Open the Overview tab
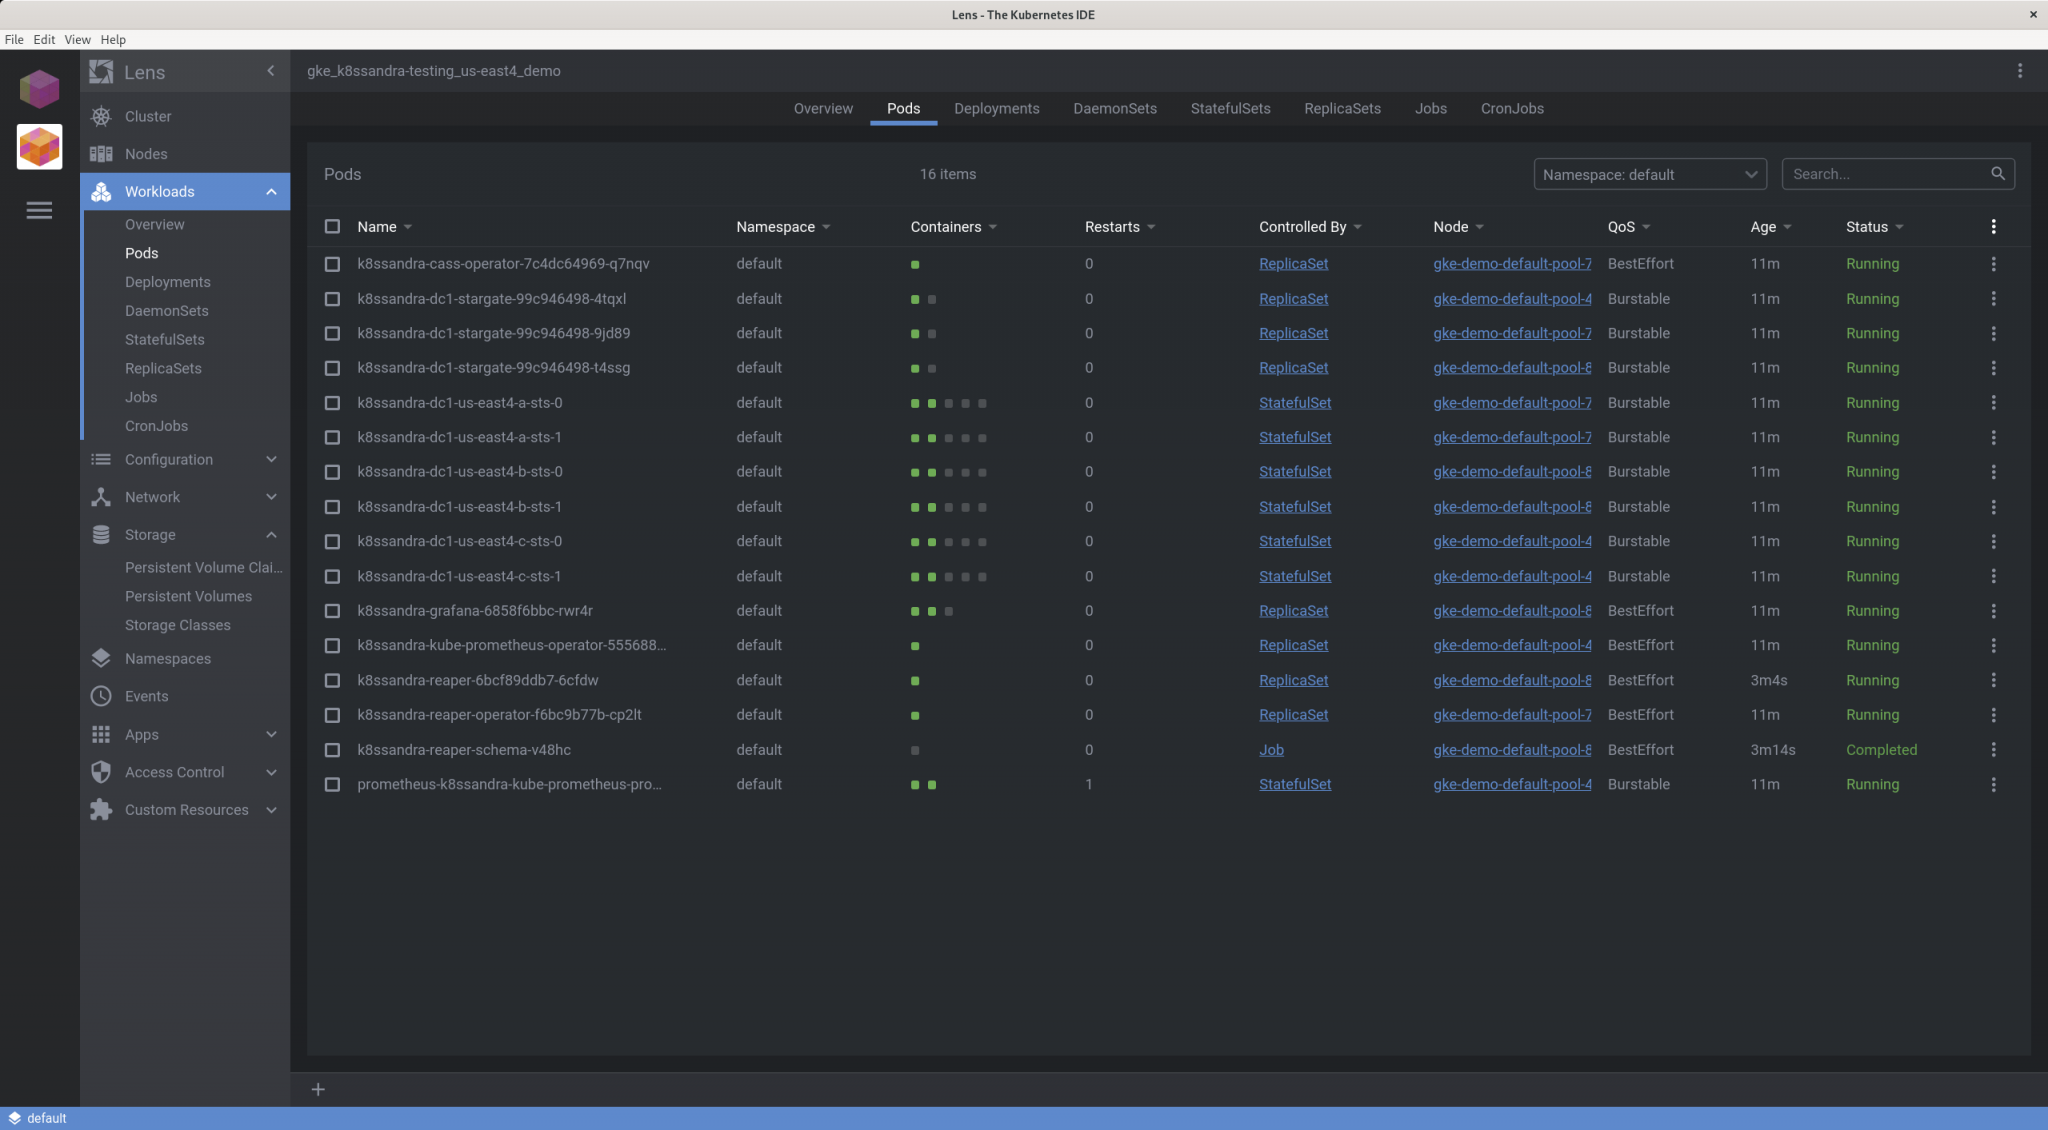Screen dimensions: 2048x1130 tap(823, 109)
